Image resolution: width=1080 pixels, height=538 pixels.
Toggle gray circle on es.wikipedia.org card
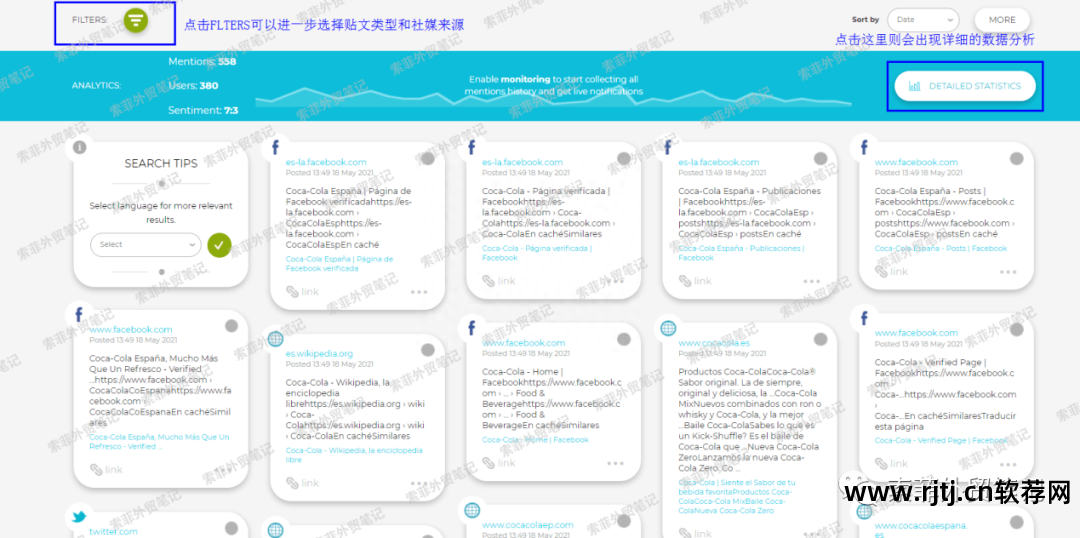click(x=428, y=350)
